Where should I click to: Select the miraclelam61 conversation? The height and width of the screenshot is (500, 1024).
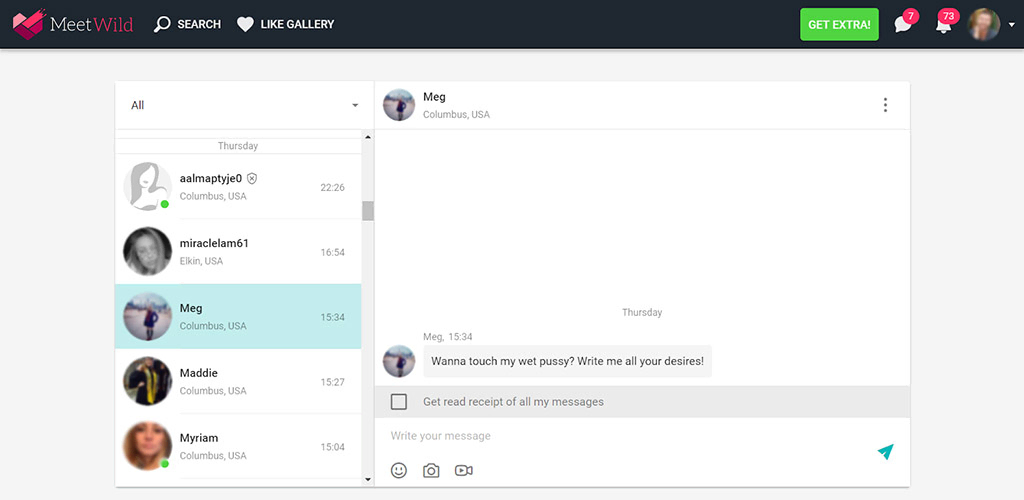coord(238,252)
